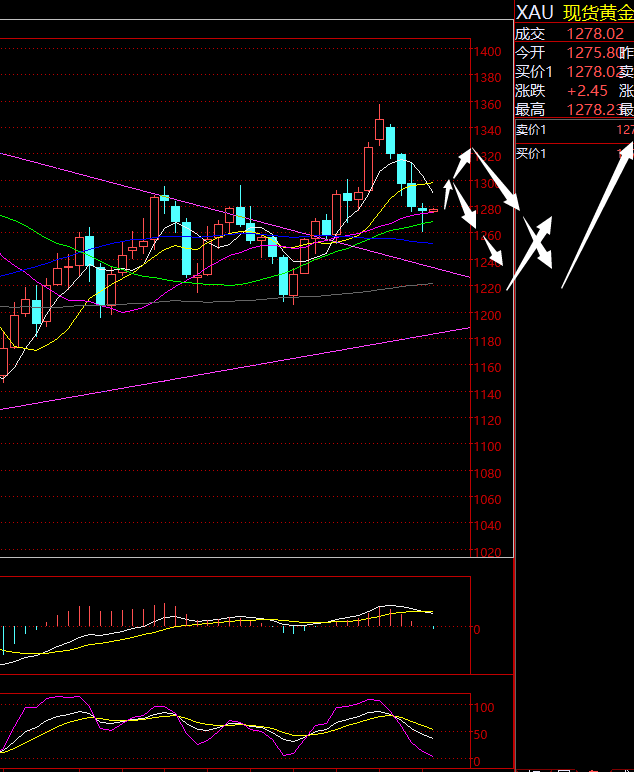Click the latest small candlestick near 1280
This screenshot has width=634, height=772.
[433, 211]
